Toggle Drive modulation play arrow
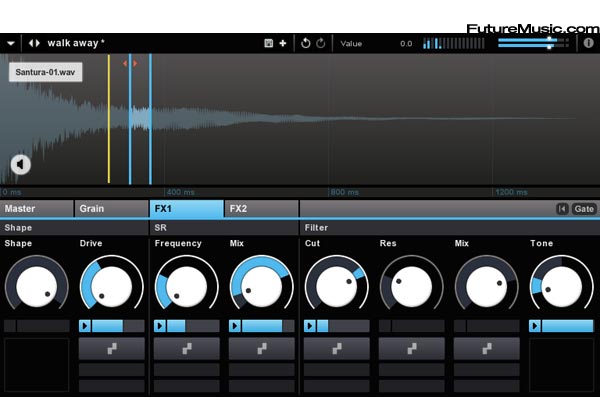This screenshot has width=600, height=415. [x=85, y=326]
